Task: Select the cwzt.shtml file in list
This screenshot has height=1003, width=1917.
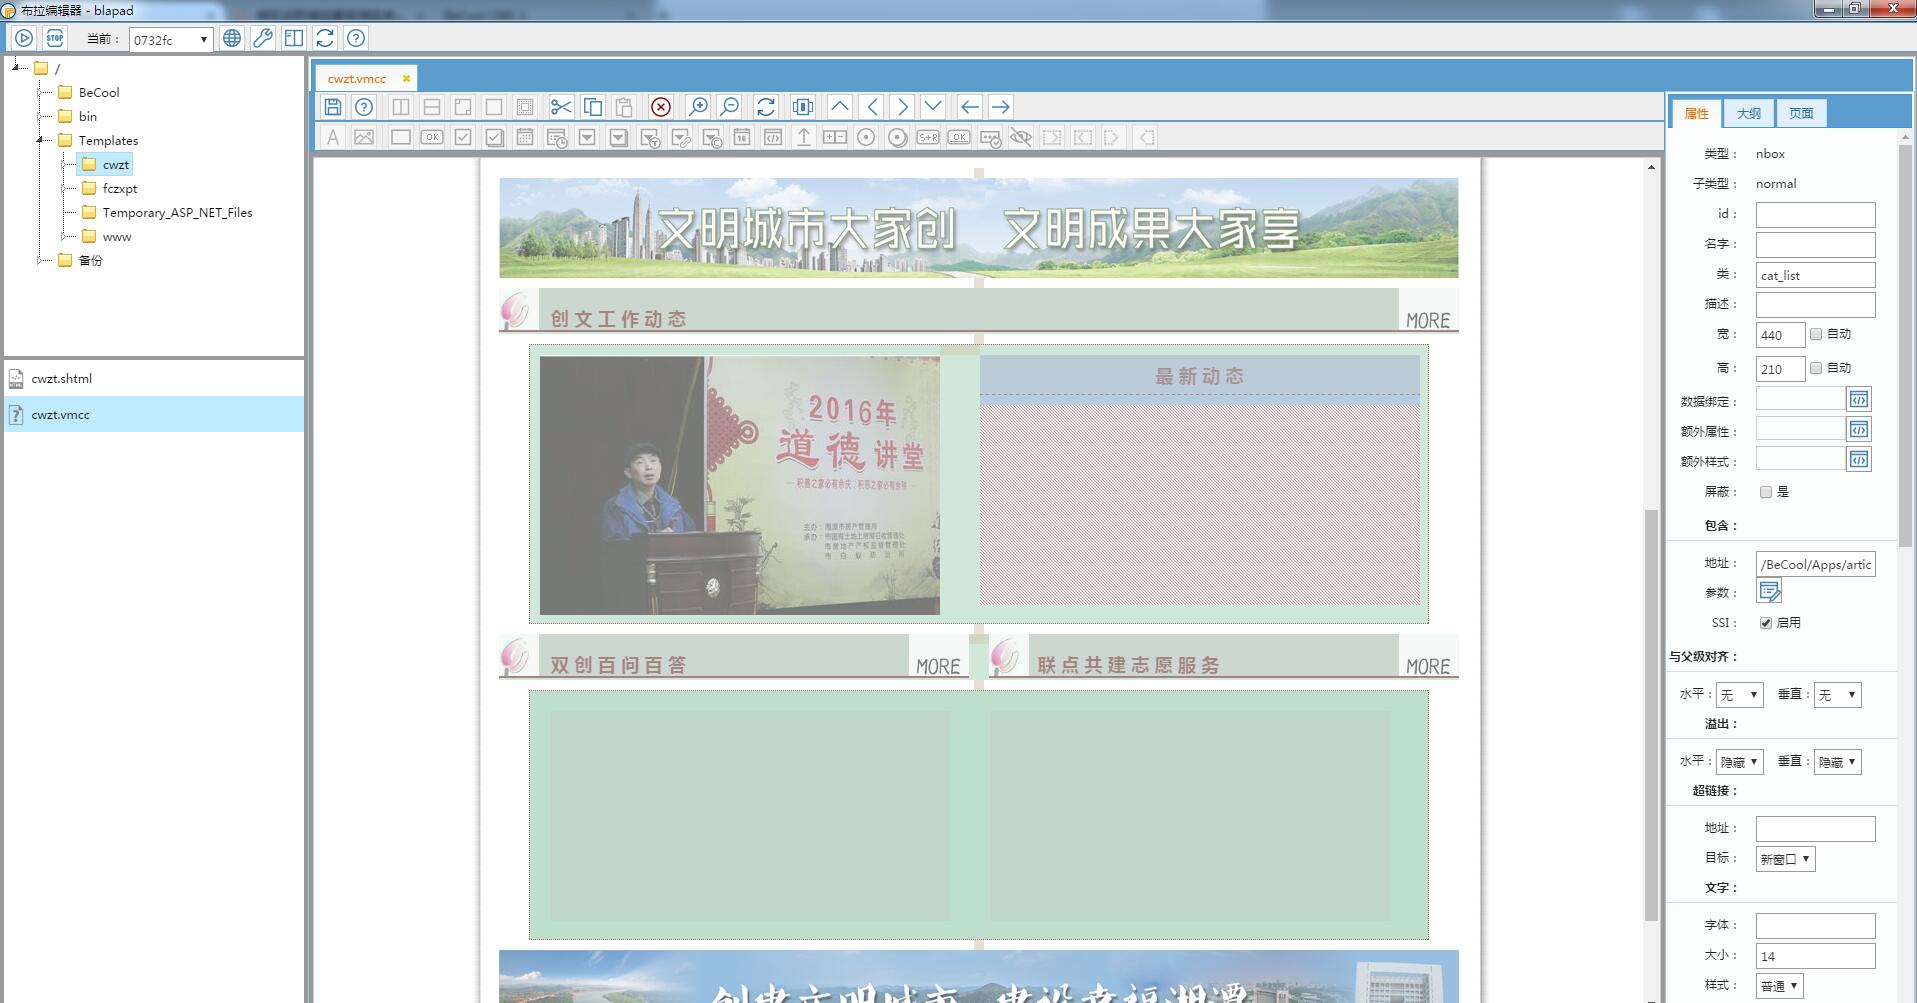Action: 62,379
